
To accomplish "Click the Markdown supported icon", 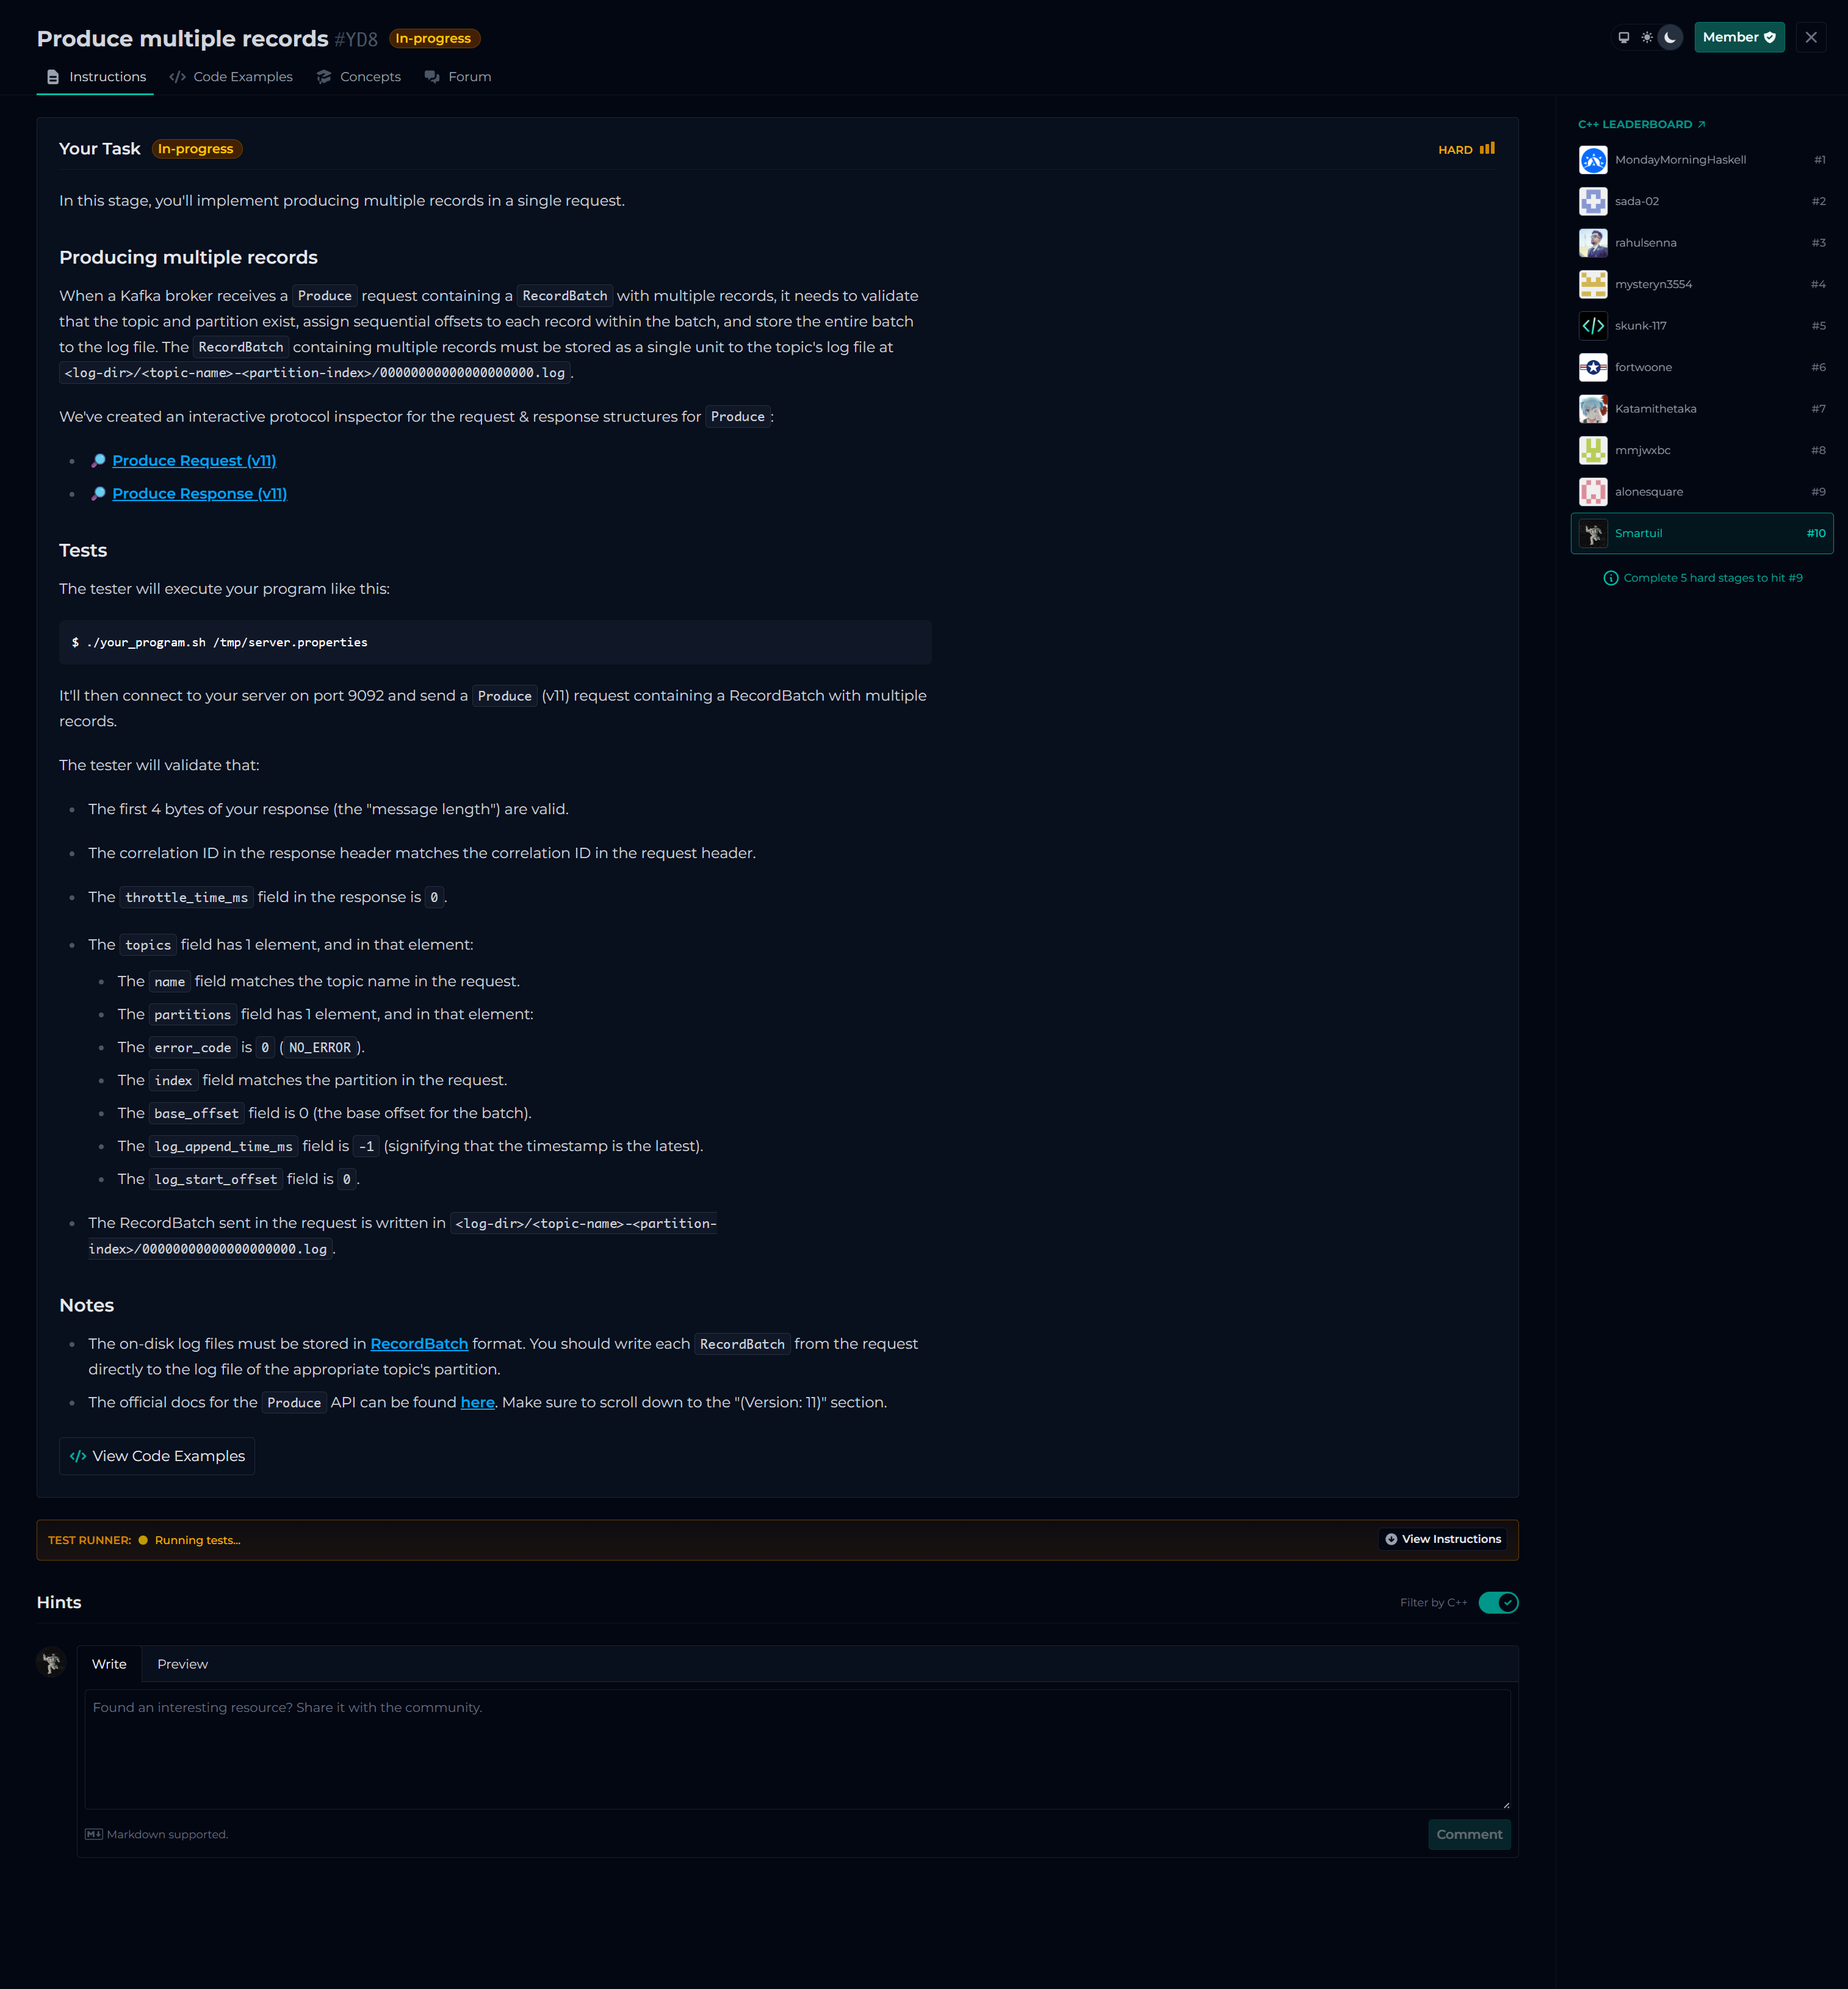I will (x=94, y=1834).
